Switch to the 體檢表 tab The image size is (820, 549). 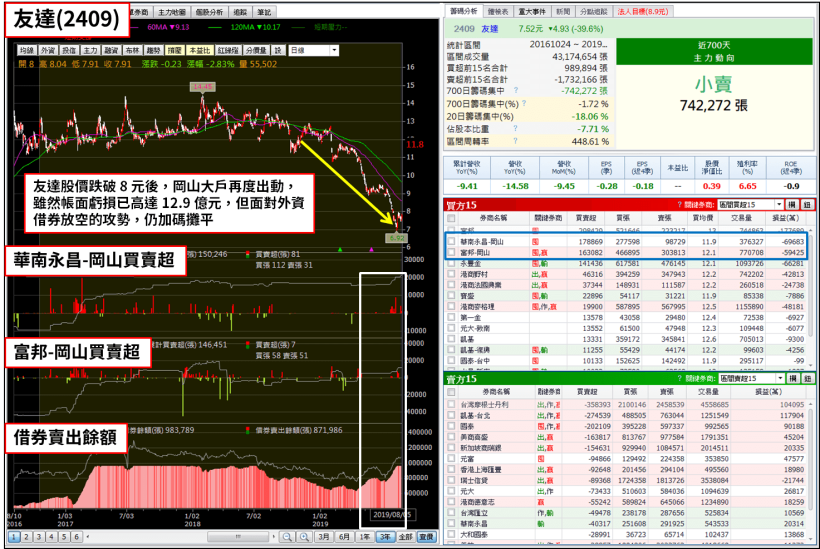[498, 11]
